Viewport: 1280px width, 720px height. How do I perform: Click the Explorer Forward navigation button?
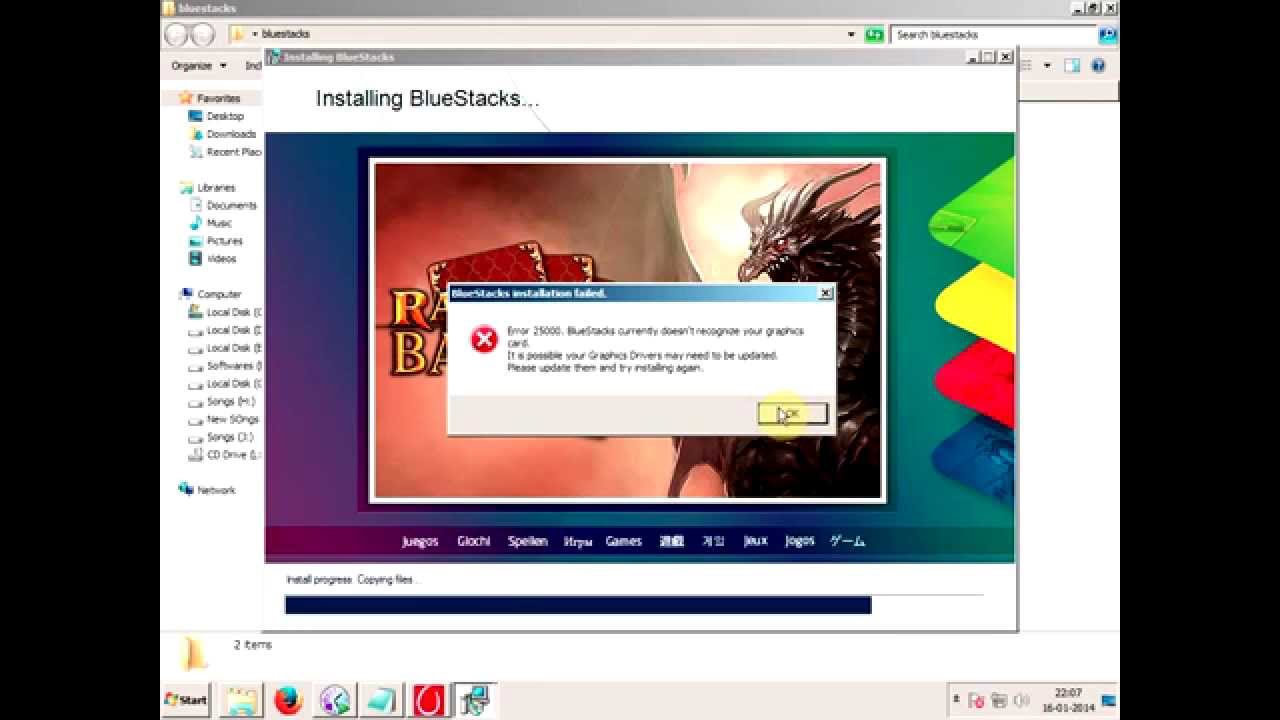pos(202,35)
